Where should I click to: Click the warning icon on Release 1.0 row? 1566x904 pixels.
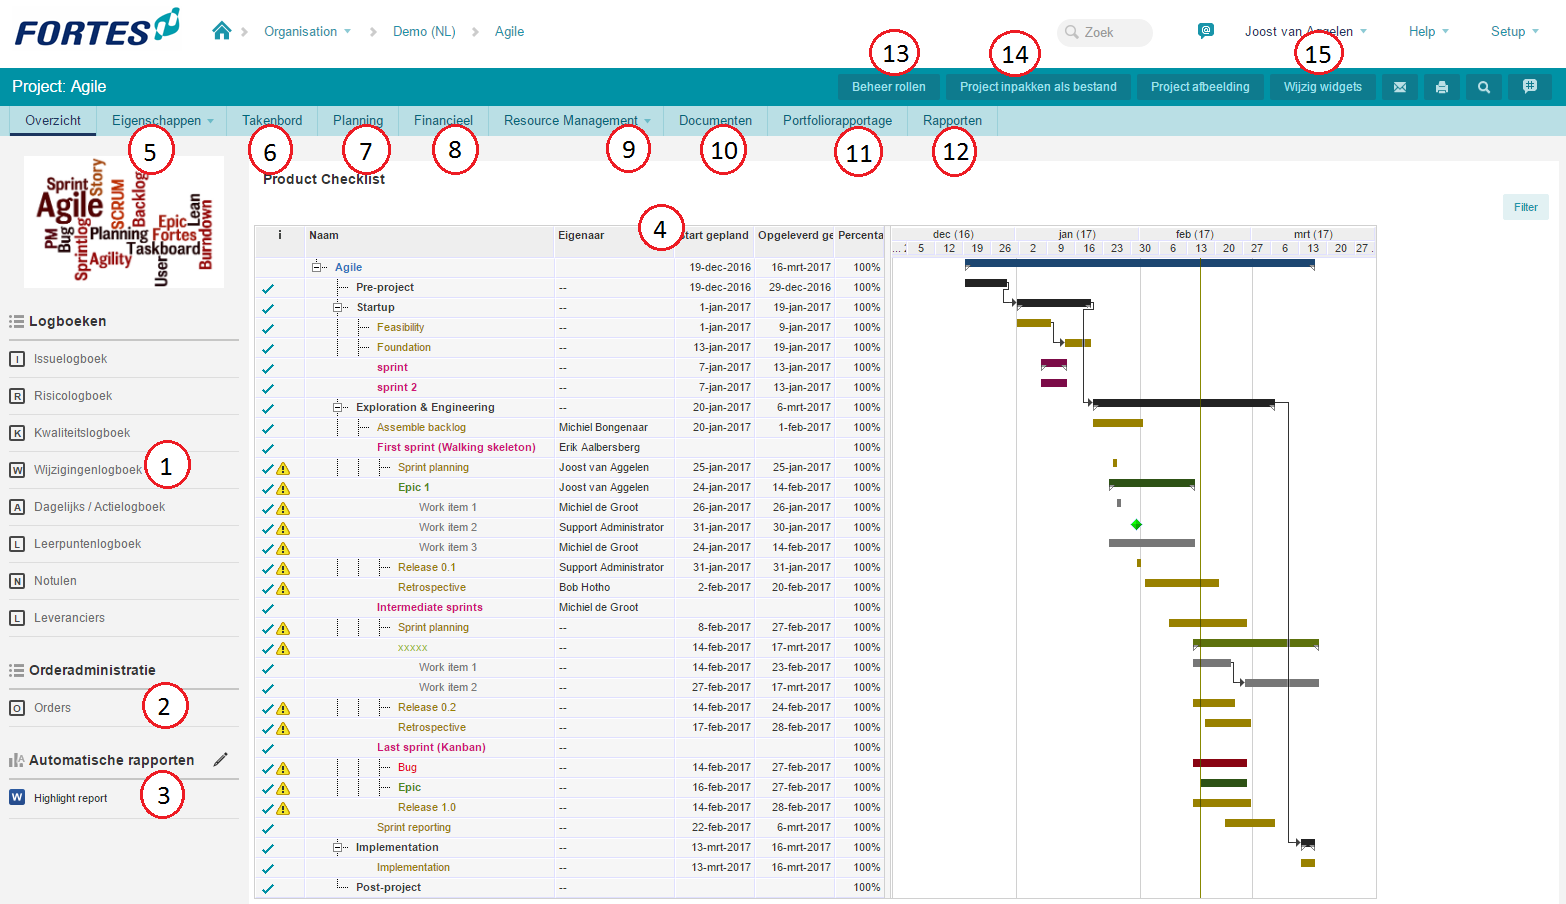pyautogui.click(x=283, y=808)
